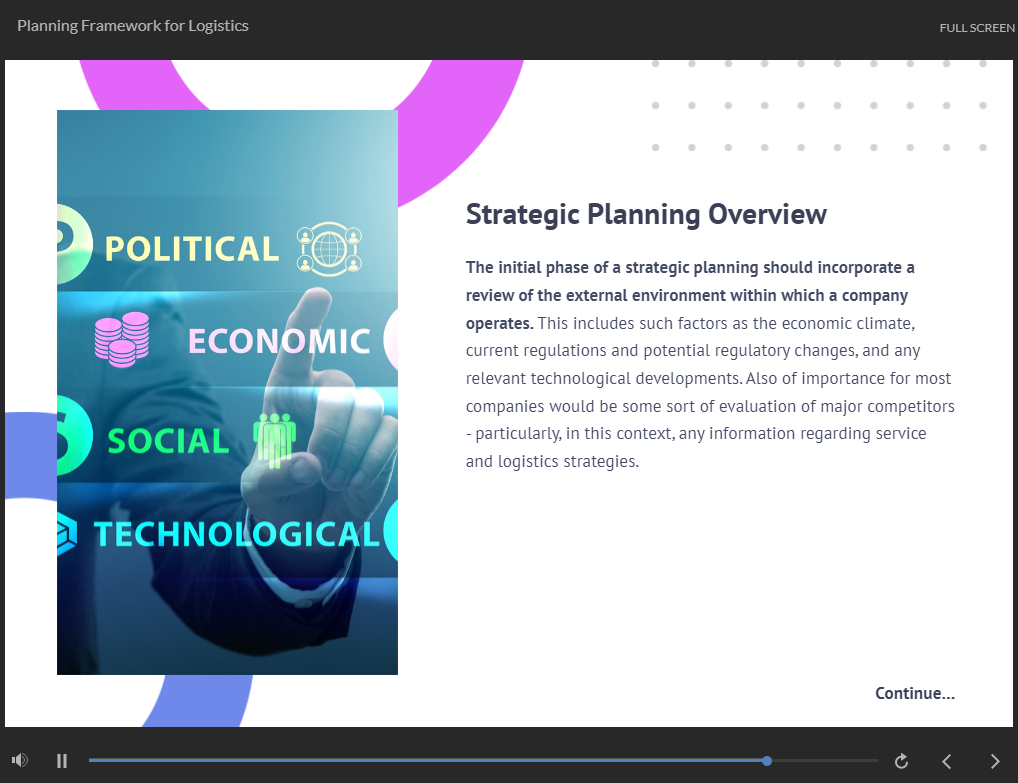Click the globe network icon beside POLITICAL
1018x783 pixels.
coord(329,249)
